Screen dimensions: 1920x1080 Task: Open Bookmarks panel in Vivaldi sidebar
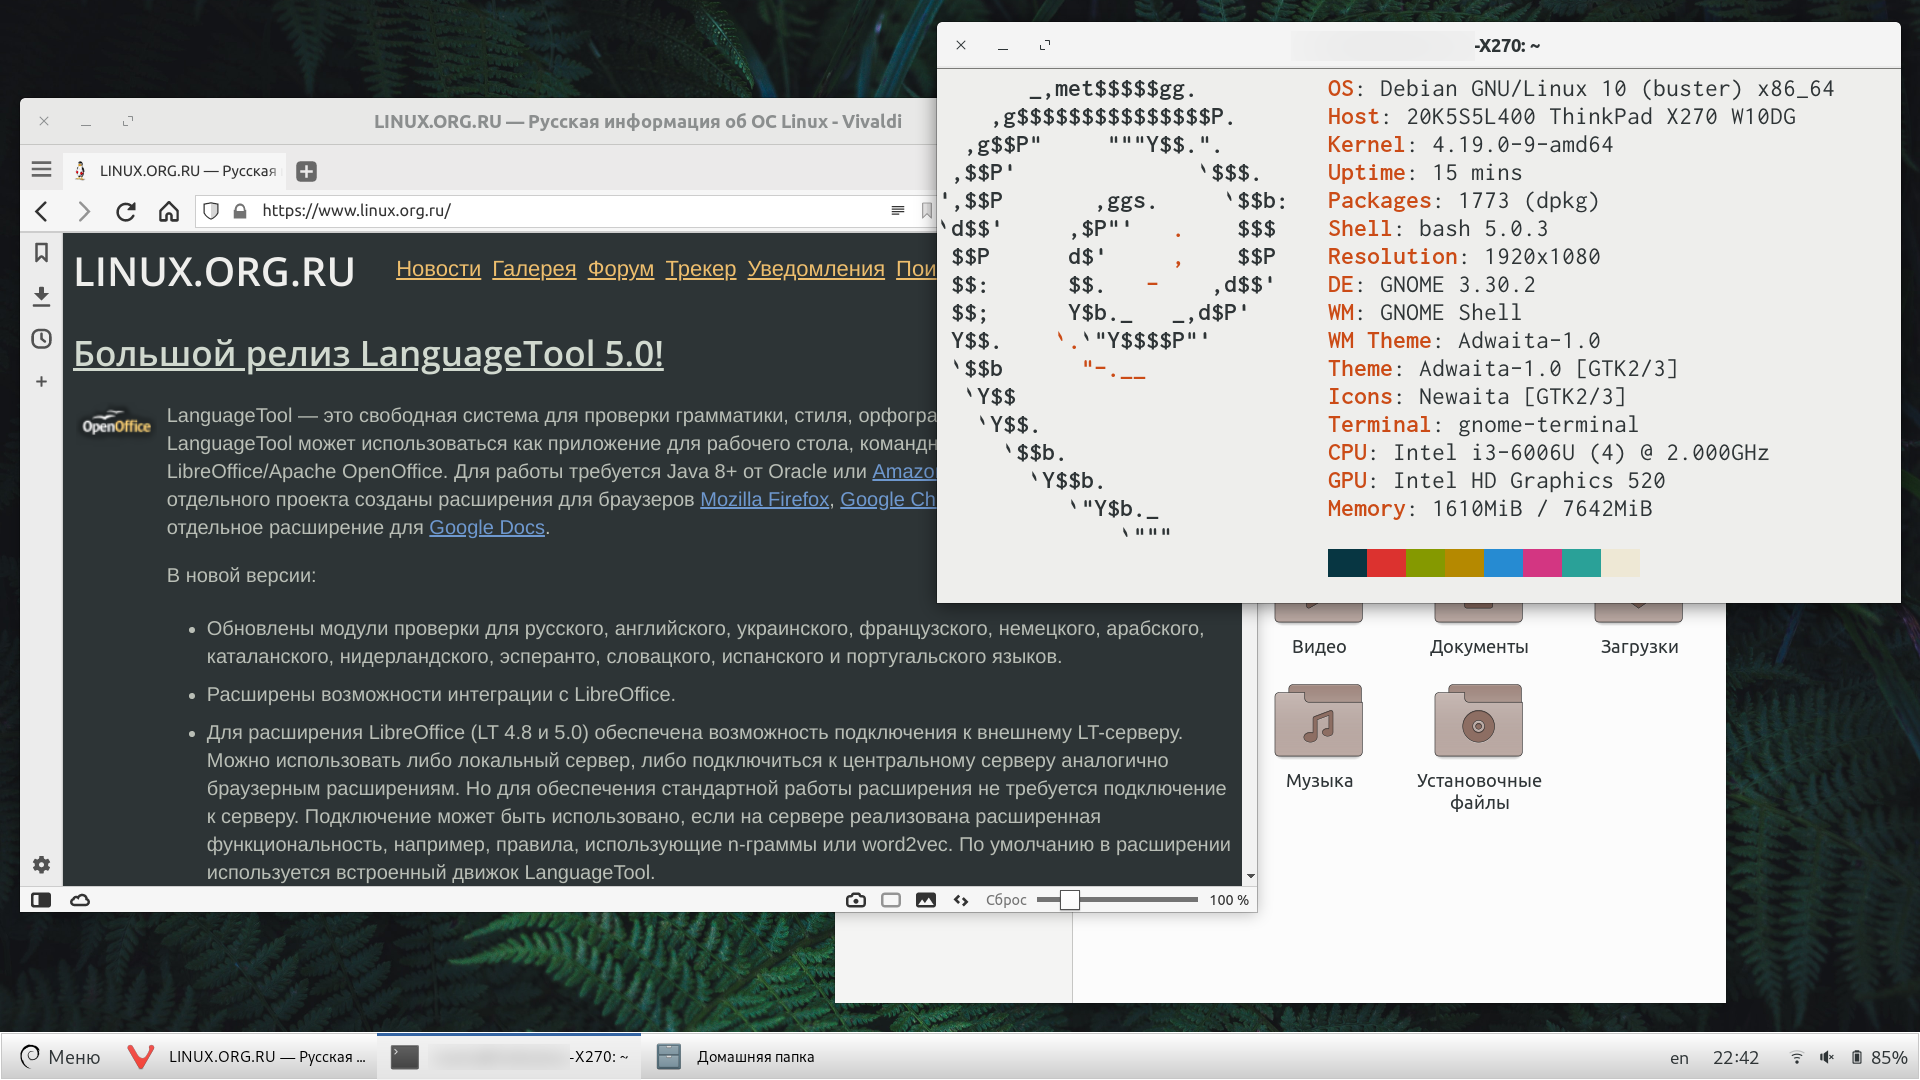pyautogui.click(x=41, y=252)
